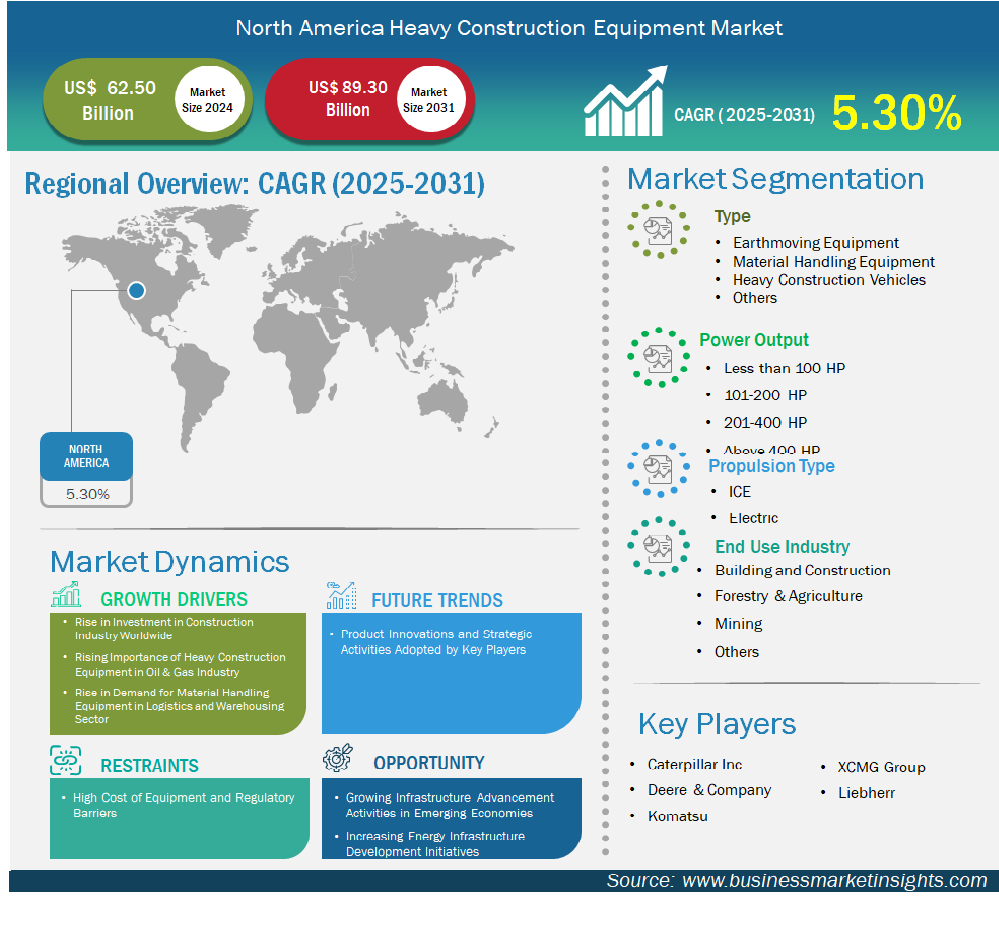The image size is (999, 947).
Task: Select "Others" under End Use Industry
Action: click(737, 652)
